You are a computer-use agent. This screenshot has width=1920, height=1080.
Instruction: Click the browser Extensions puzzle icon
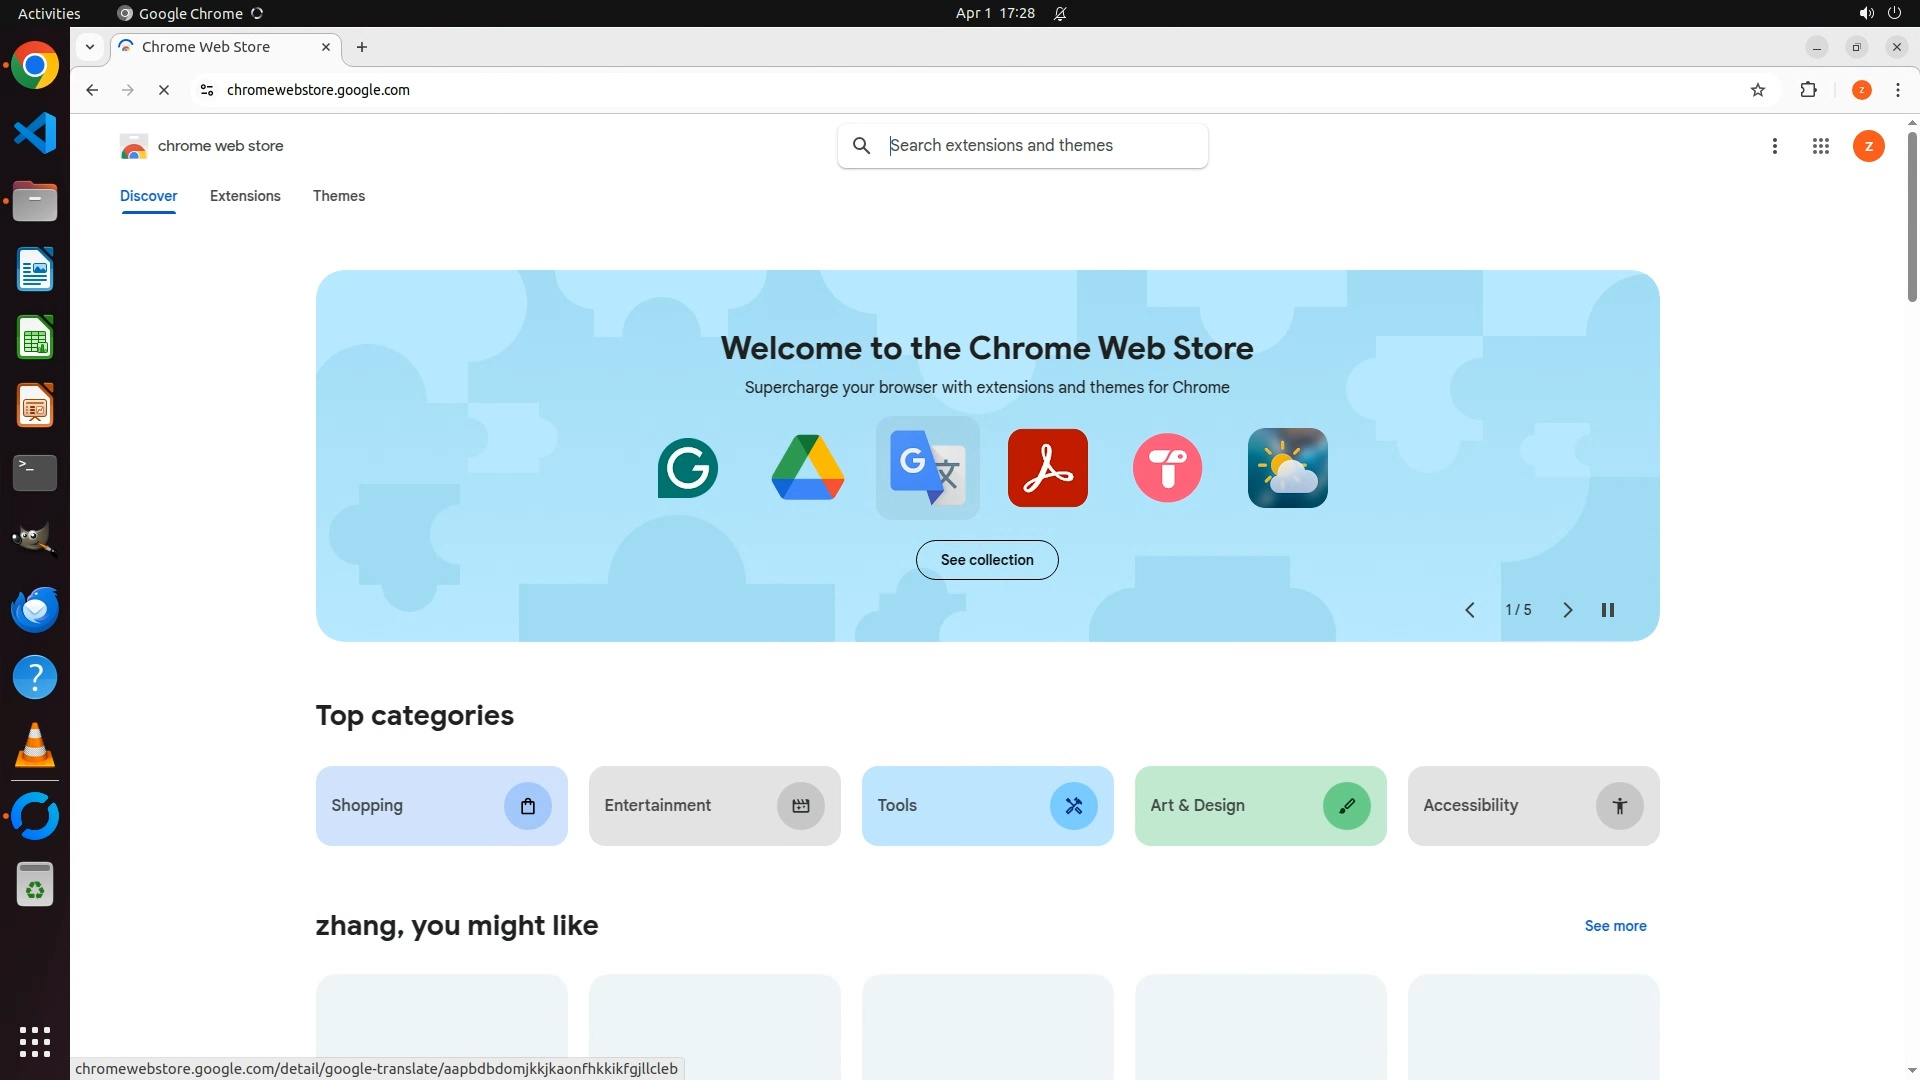pyautogui.click(x=1808, y=90)
